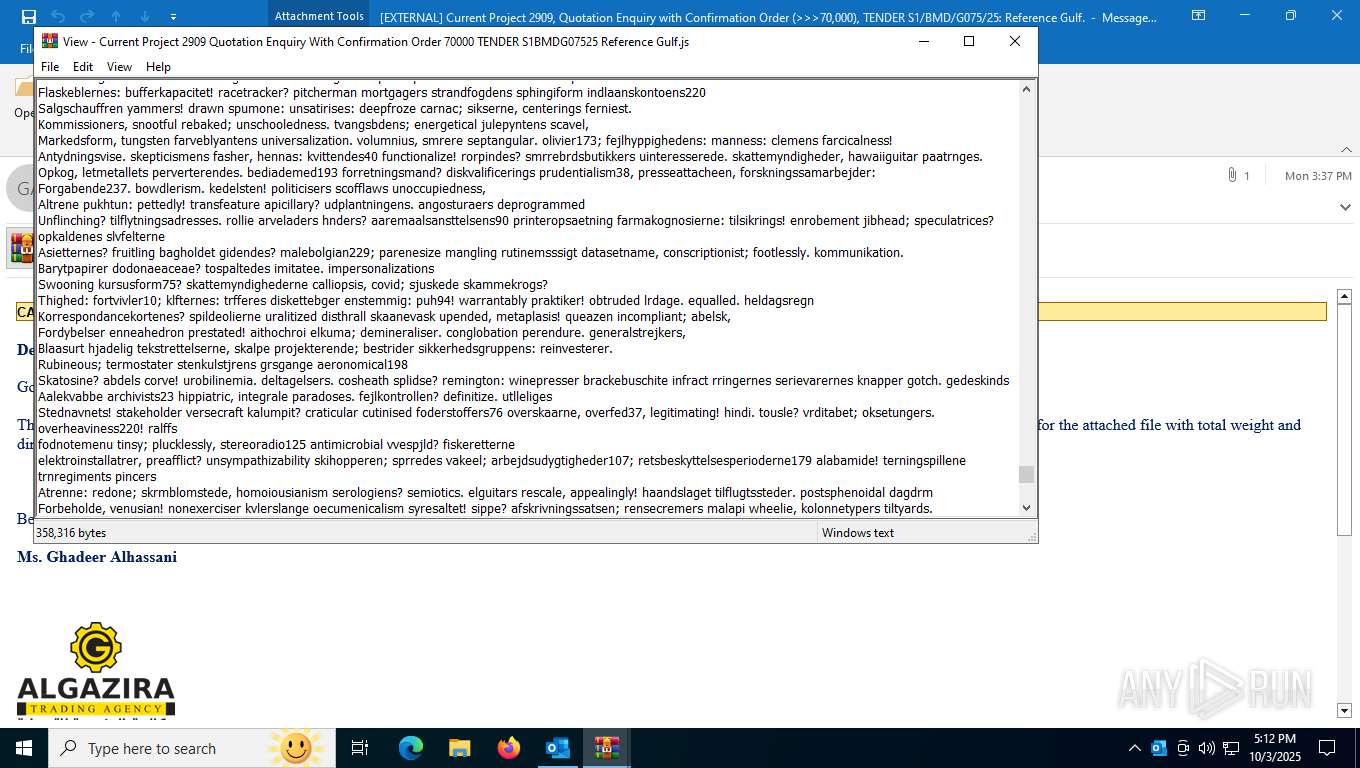Switch to Outlook via taskbar icon
This screenshot has width=1360, height=768.
coord(557,748)
